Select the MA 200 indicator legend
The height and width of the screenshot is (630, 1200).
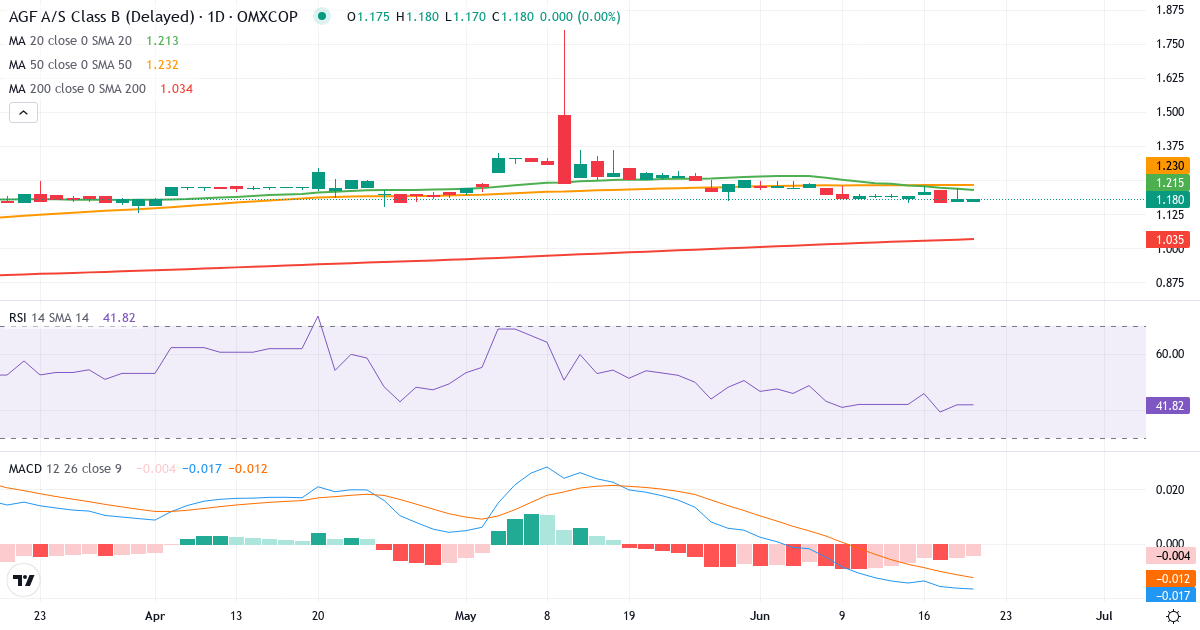click(77, 89)
